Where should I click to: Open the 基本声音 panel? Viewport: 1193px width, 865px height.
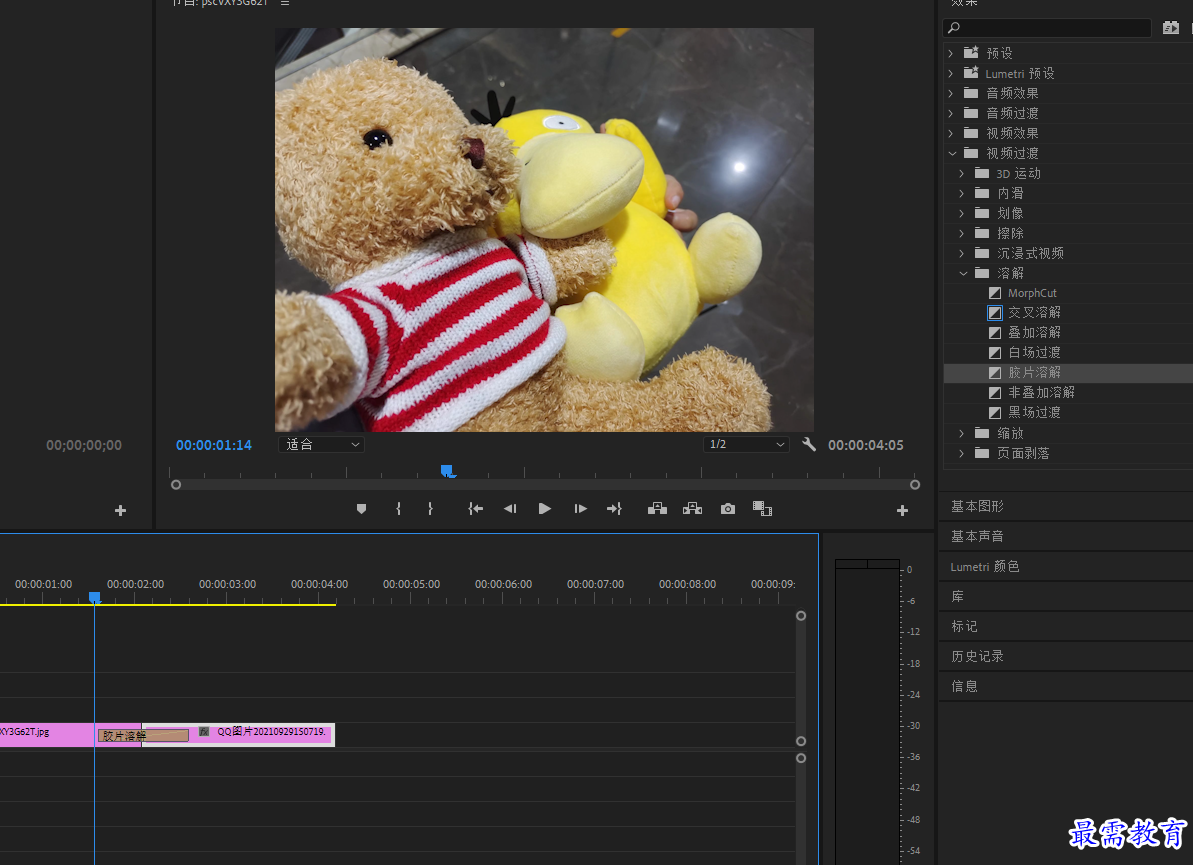click(x=977, y=536)
